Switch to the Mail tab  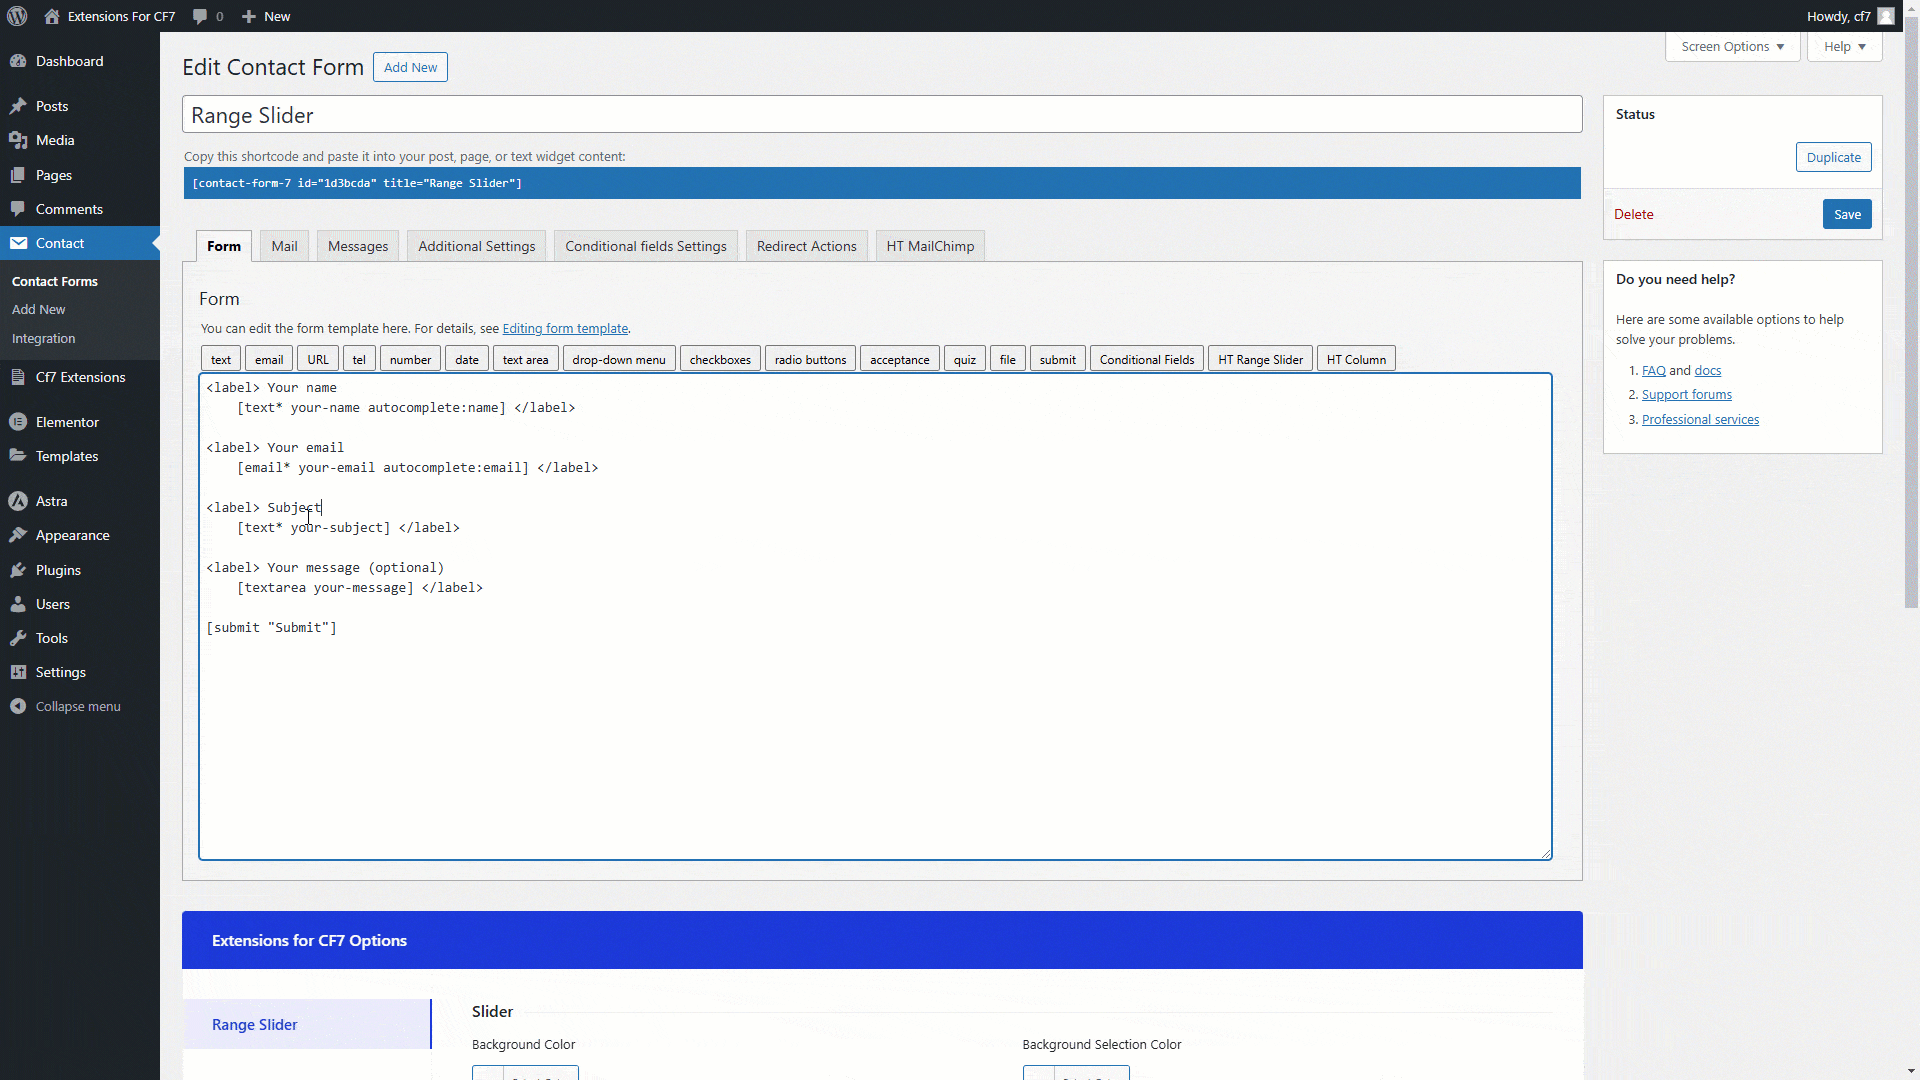point(284,246)
